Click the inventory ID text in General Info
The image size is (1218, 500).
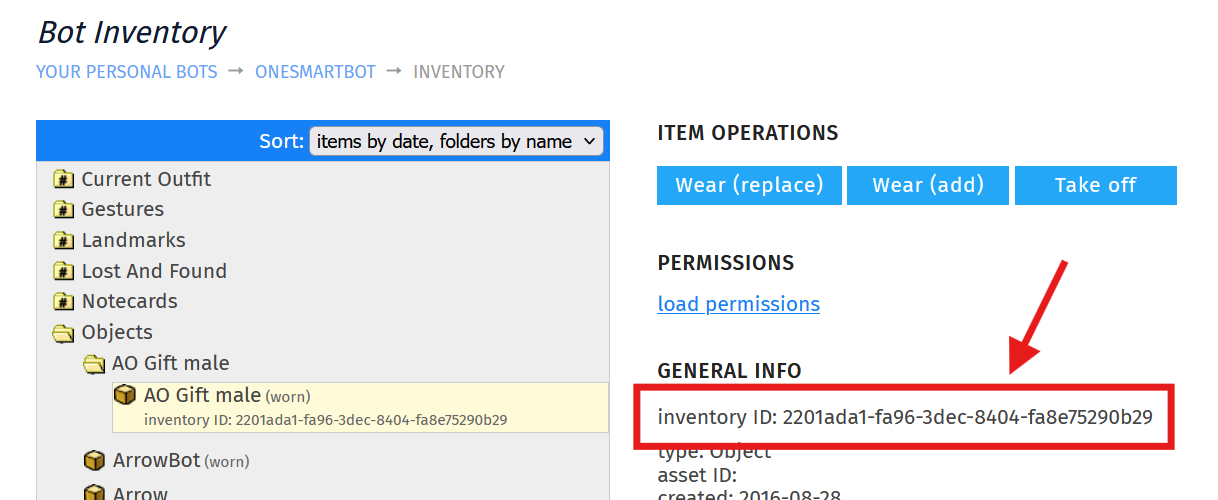coord(905,416)
